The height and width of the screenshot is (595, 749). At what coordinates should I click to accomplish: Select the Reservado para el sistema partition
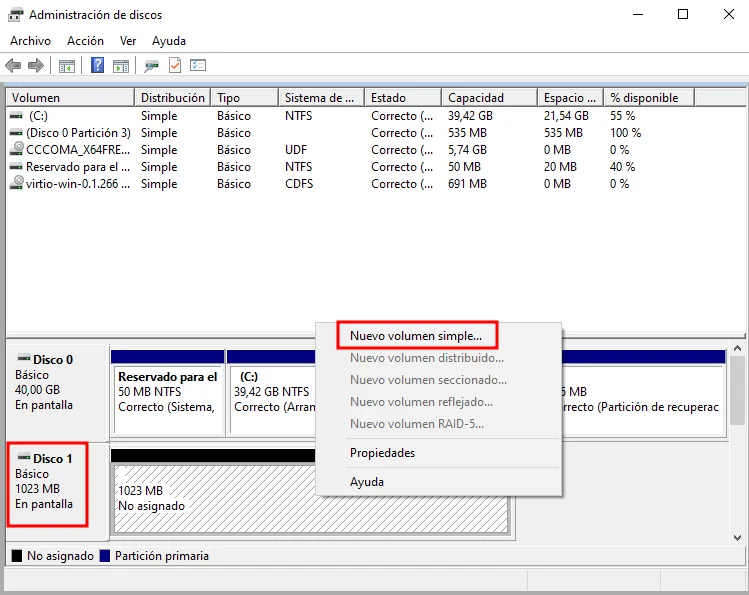pos(167,392)
